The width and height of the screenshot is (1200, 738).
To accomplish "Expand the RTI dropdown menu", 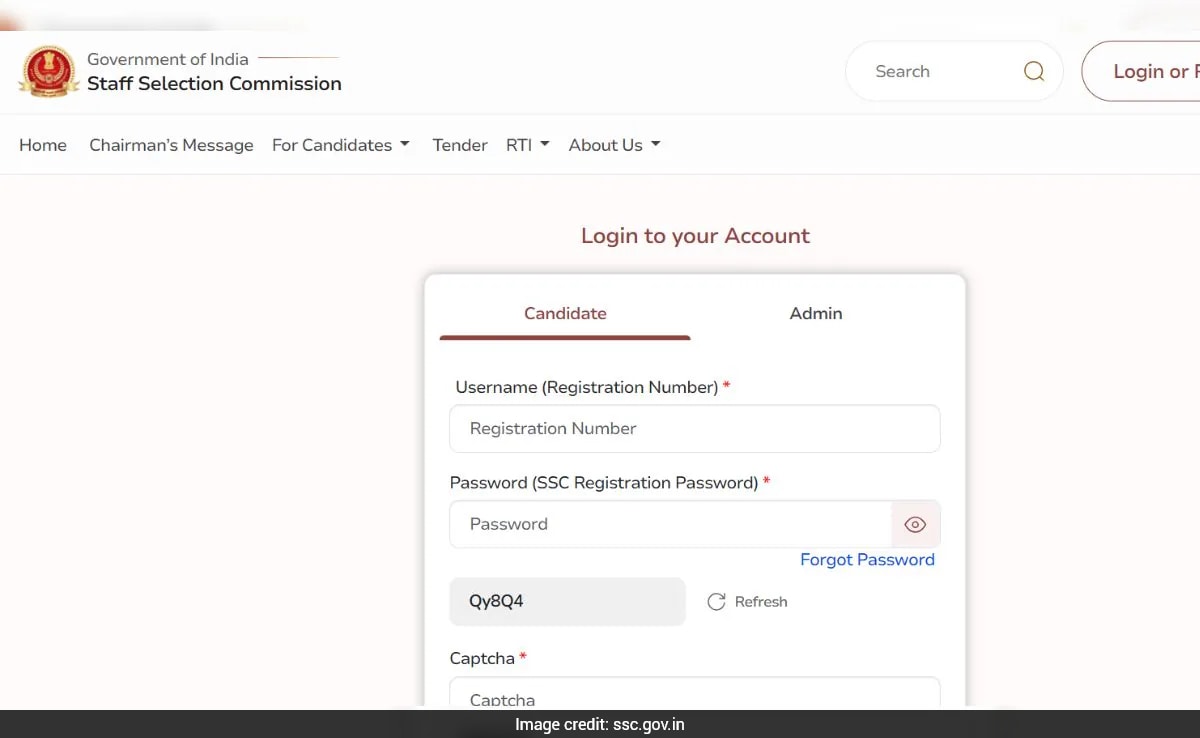I will (528, 145).
